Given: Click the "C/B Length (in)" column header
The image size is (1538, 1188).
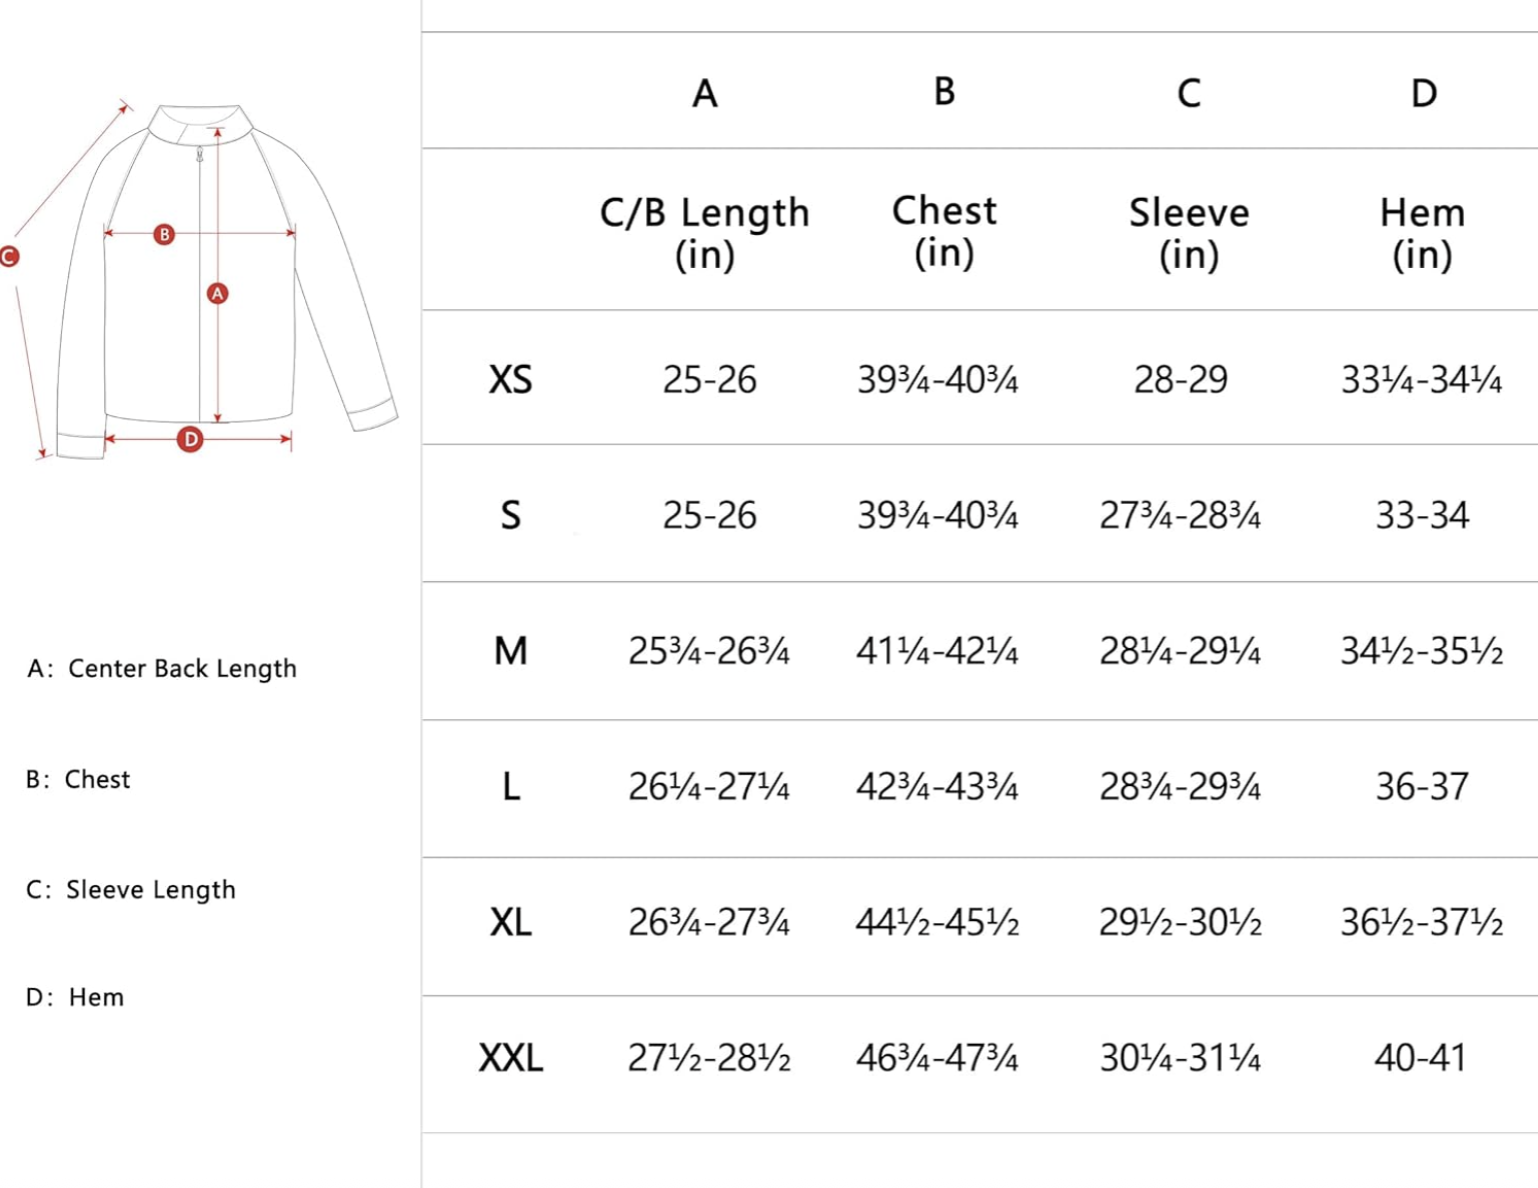Looking at the screenshot, I should pos(705,232).
